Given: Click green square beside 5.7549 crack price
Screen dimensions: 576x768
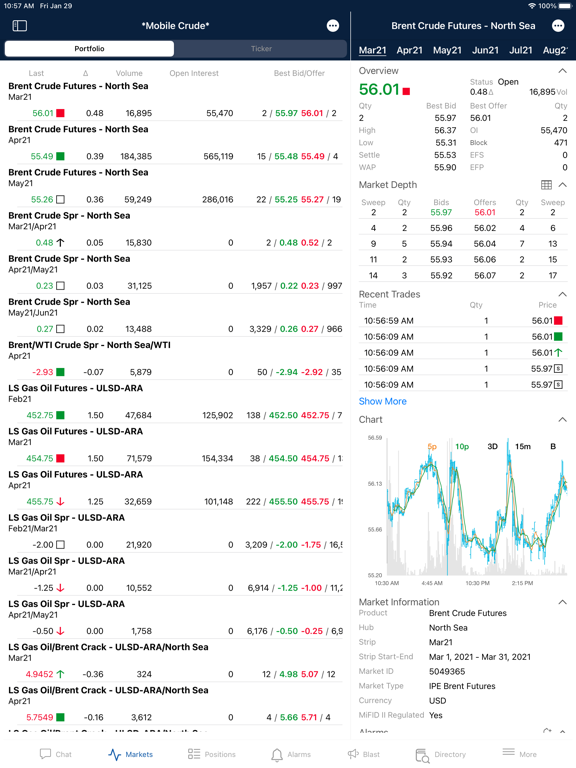Looking at the screenshot, I should point(60,717).
